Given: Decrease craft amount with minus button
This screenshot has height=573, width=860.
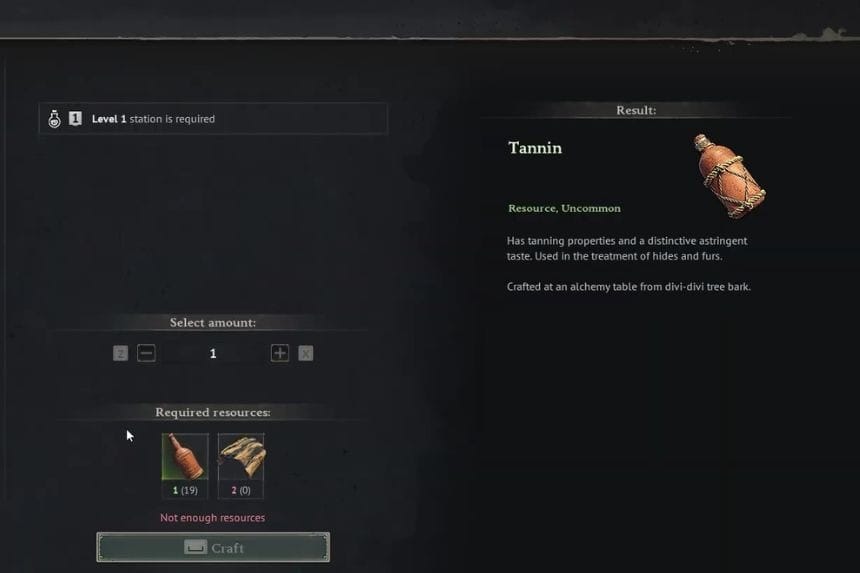Looking at the screenshot, I should (x=146, y=353).
